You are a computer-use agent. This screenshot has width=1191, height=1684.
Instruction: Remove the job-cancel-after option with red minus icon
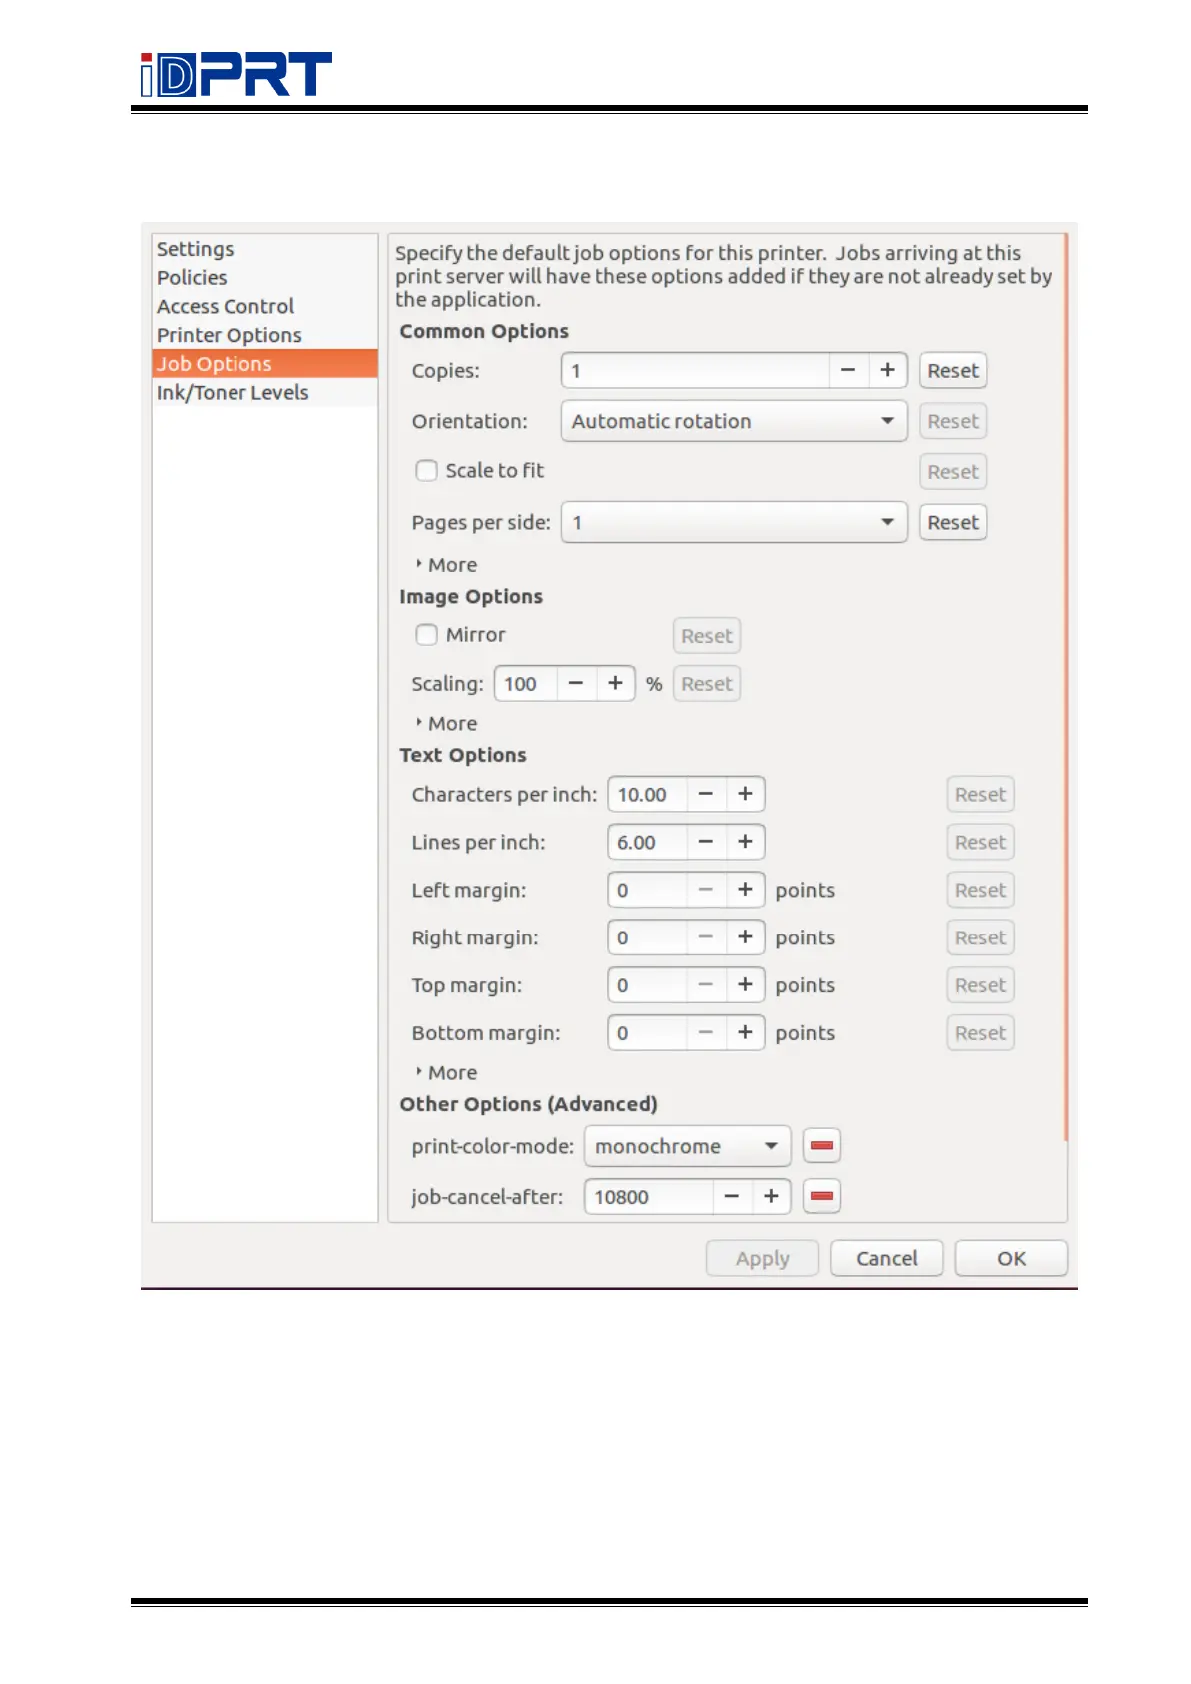pyautogui.click(x=821, y=1196)
